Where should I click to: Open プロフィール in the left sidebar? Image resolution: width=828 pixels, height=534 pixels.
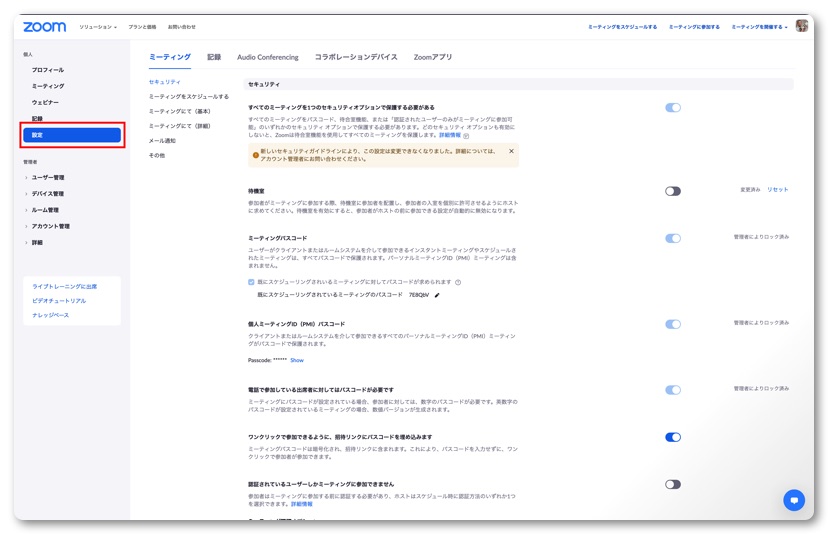coord(47,70)
